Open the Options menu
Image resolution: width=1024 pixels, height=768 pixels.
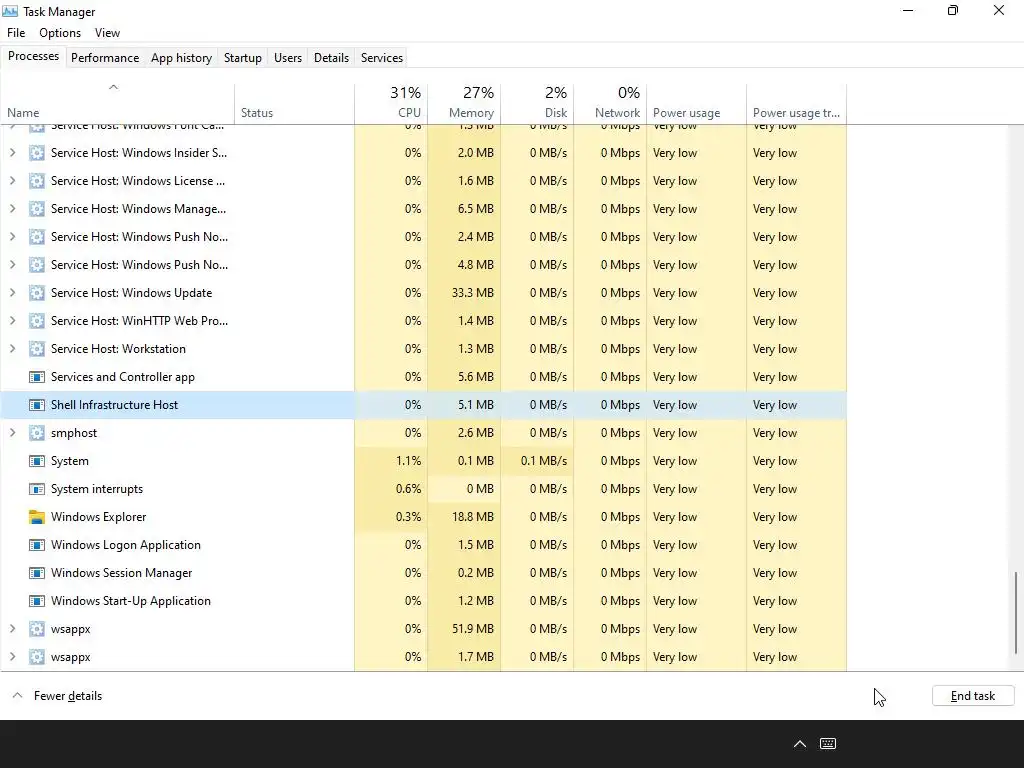click(x=60, y=33)
